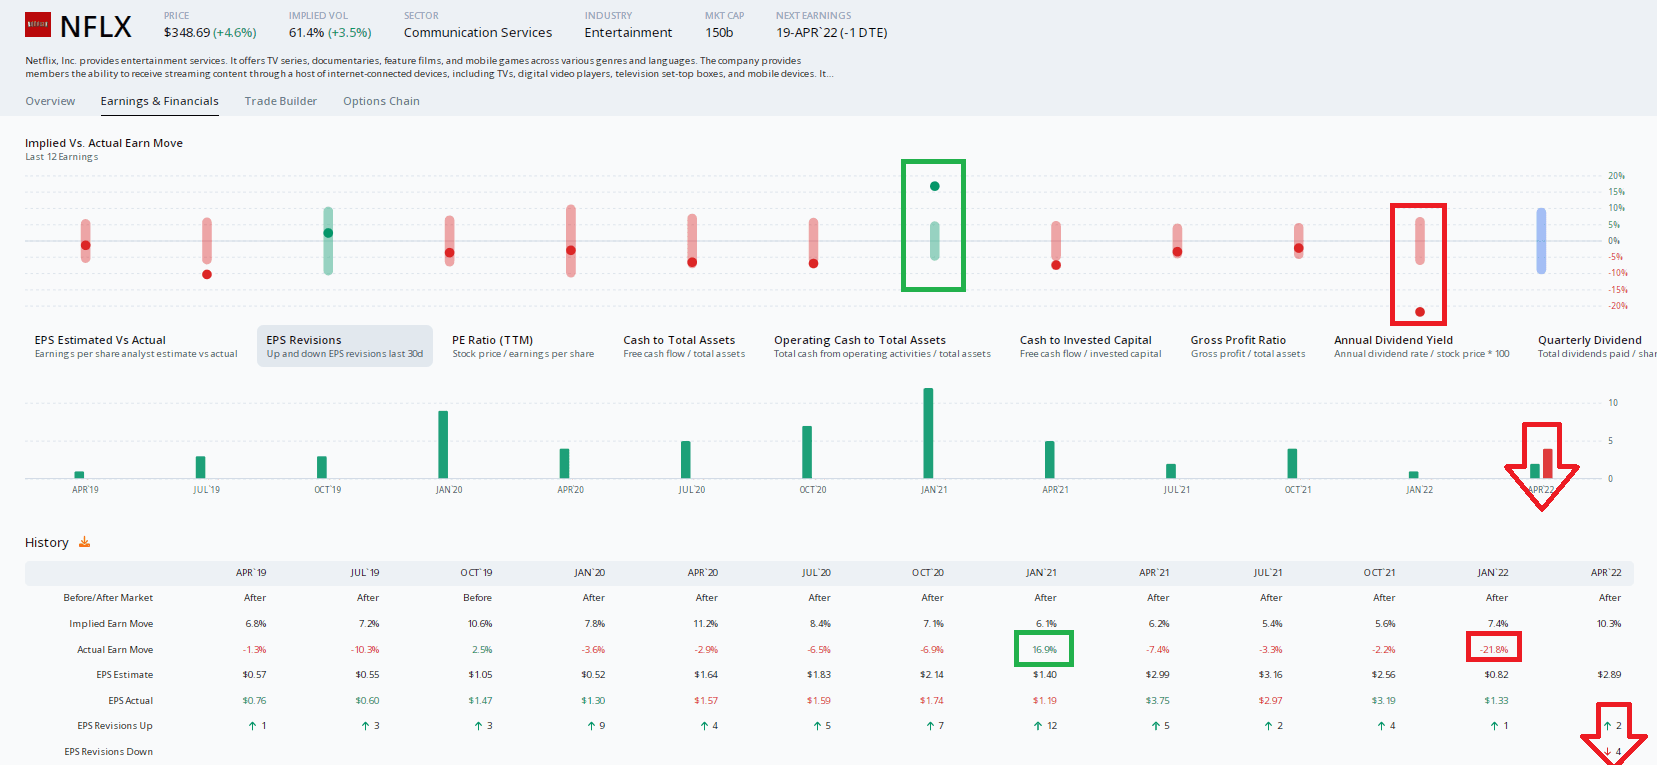Choose the Gross Profit Ratio metric
Viewport: 1657px width, 765px height.
click(x=1248, y=346)
